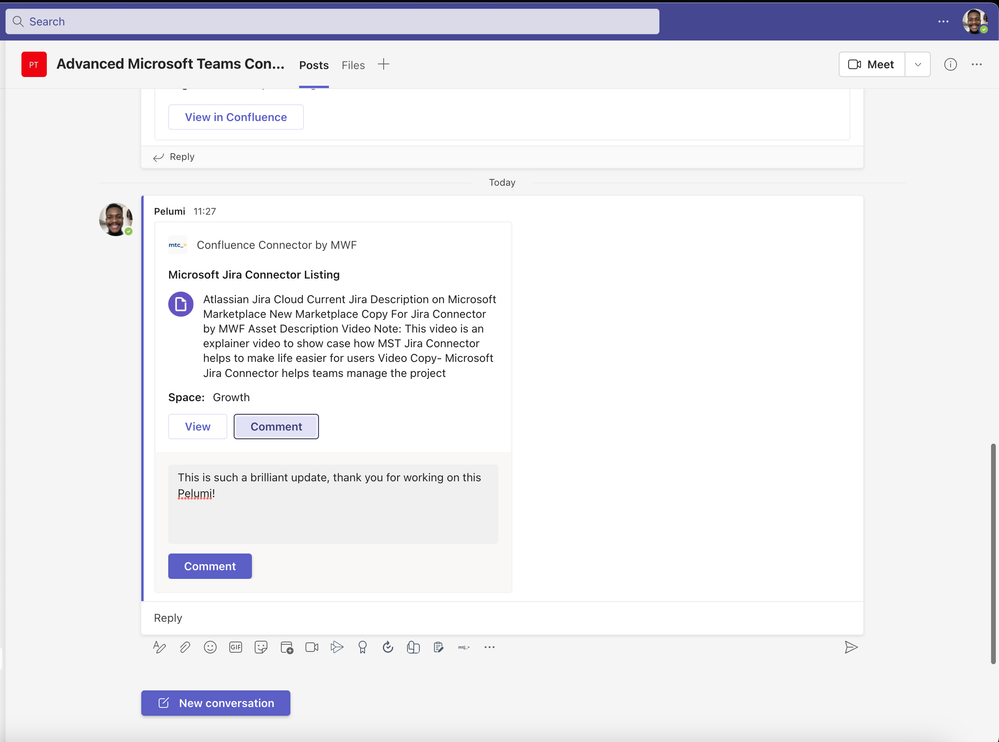Click the timestamp 11:27

[205, 211]
